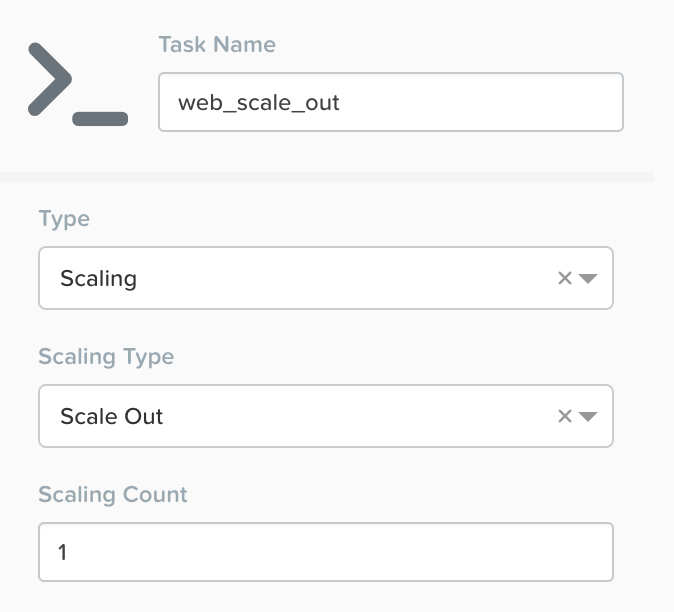Expand the Type dropdown arrow
Screen dimensions: 674x612
[588, 278]
